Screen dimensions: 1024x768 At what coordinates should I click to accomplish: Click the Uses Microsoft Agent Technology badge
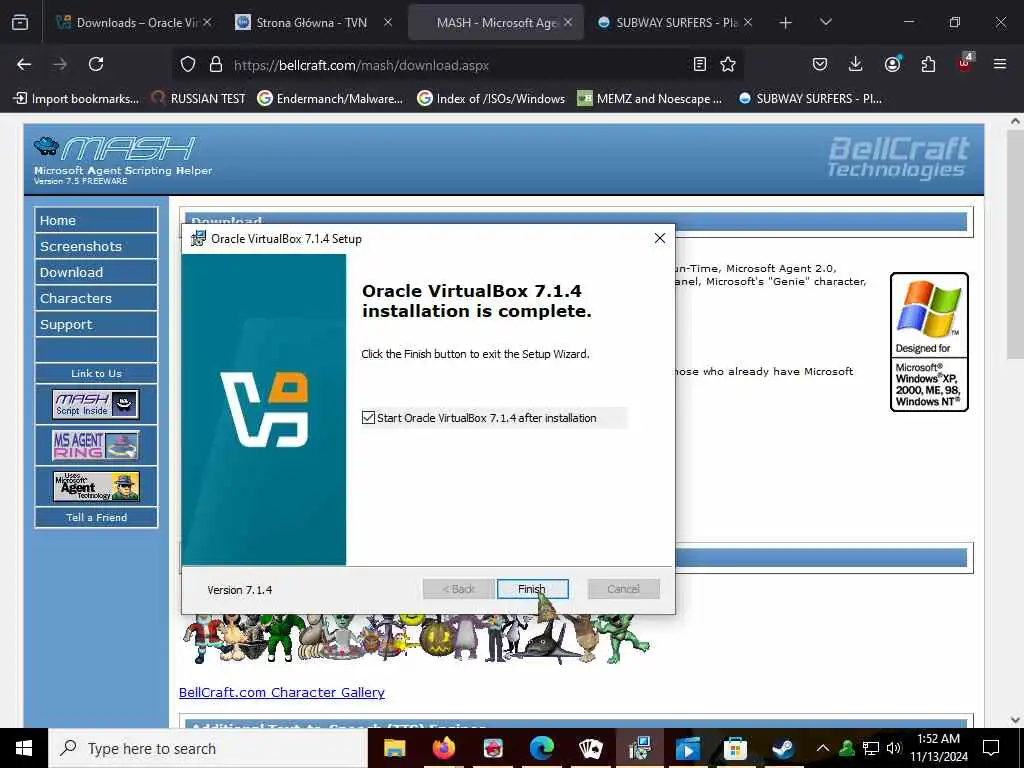pos(96,487)
